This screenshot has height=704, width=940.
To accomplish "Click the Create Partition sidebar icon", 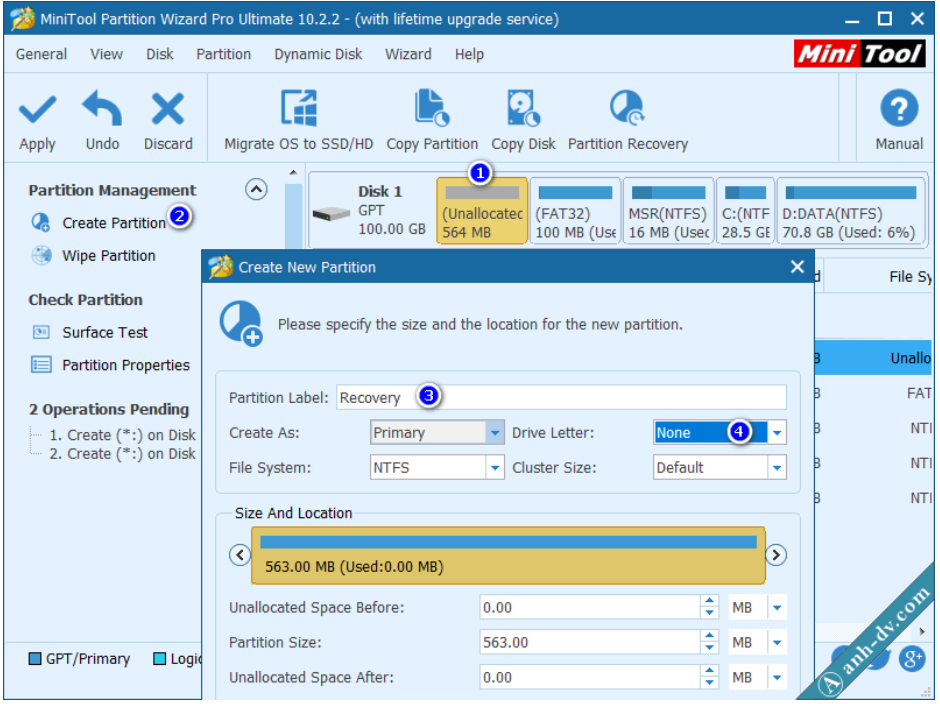I will [41, 222].
